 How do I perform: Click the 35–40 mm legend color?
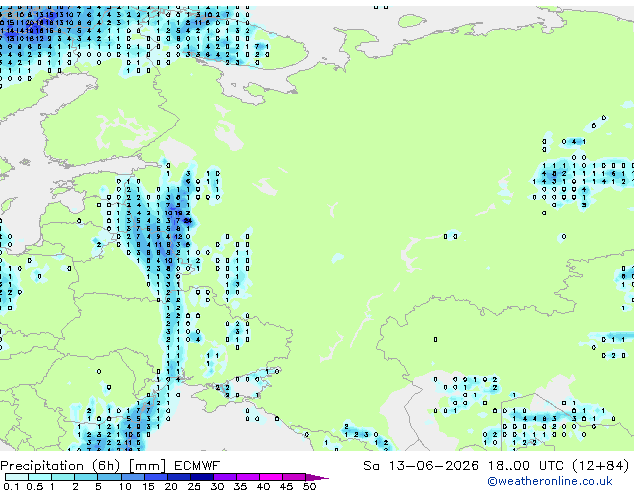click(248, 477)
